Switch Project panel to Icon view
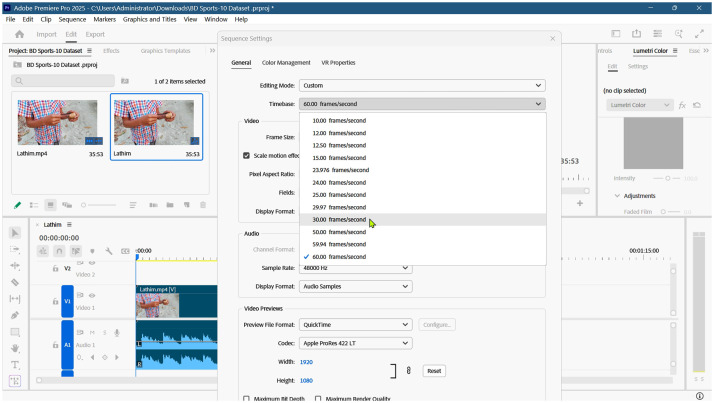714x403 pixels. [51, 205]
